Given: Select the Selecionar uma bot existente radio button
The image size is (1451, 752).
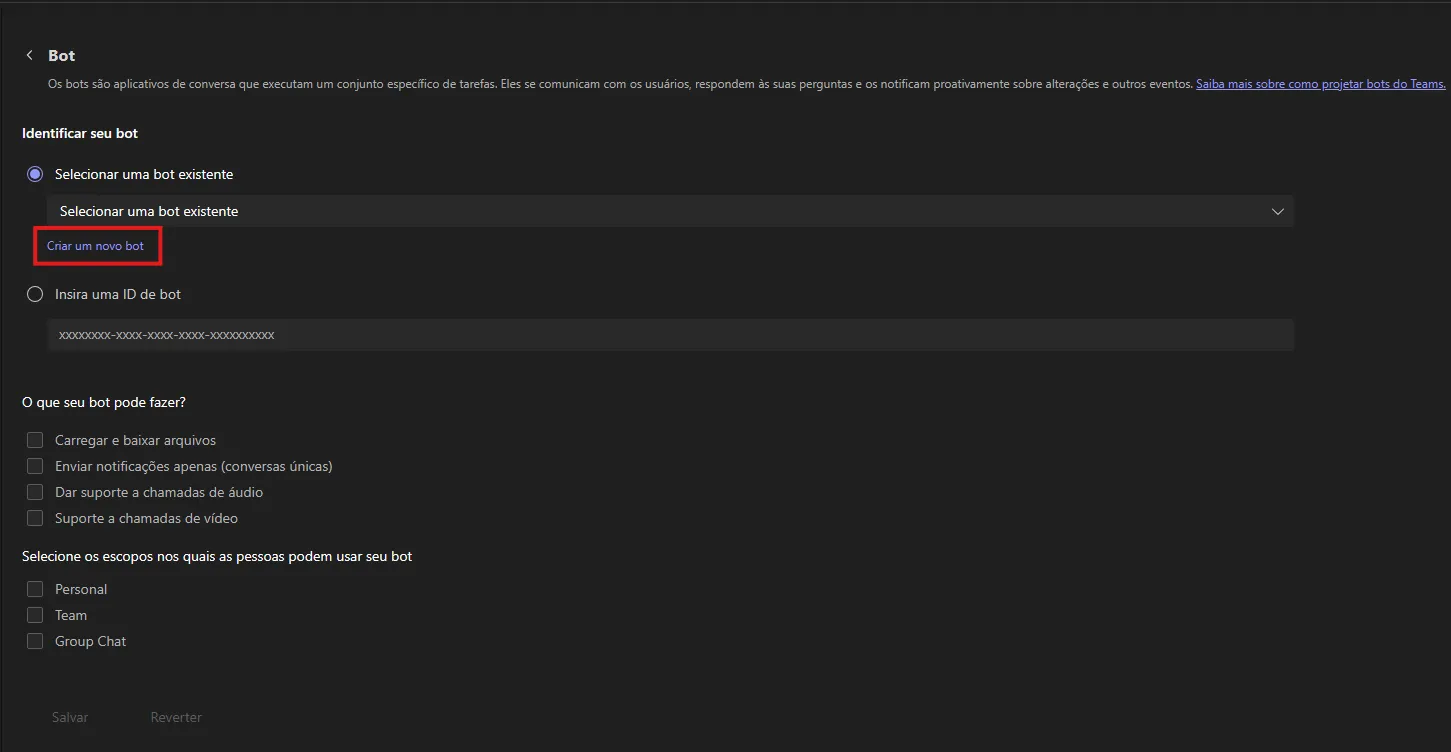Looking at the screenshot, I should (x=35, y=174).
